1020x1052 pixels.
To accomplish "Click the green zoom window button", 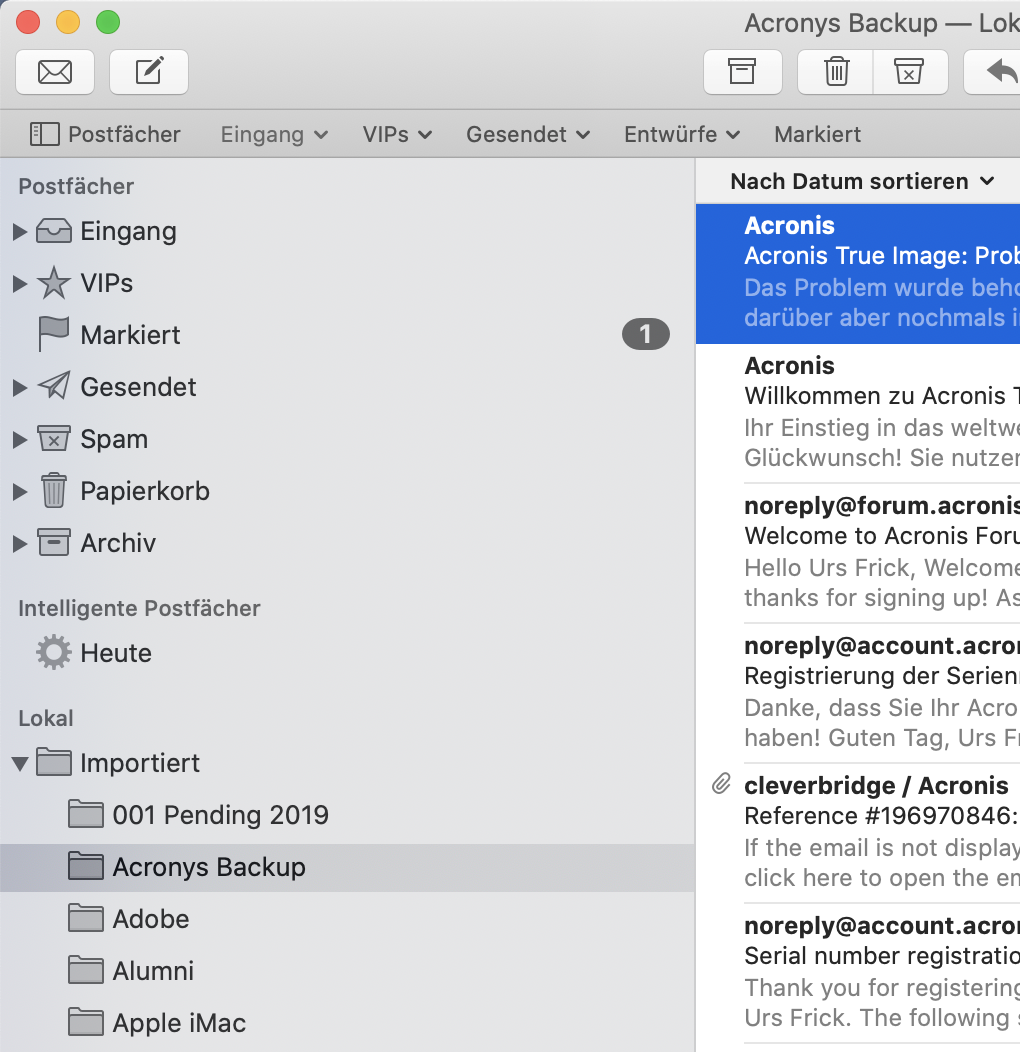I will point(108,22).
